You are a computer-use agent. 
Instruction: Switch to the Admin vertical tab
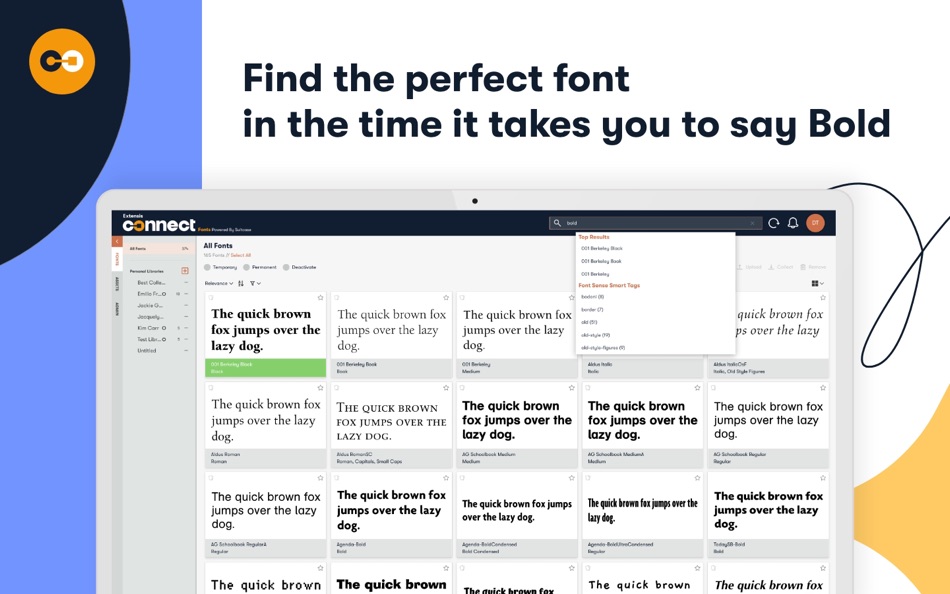click(117, 309)
